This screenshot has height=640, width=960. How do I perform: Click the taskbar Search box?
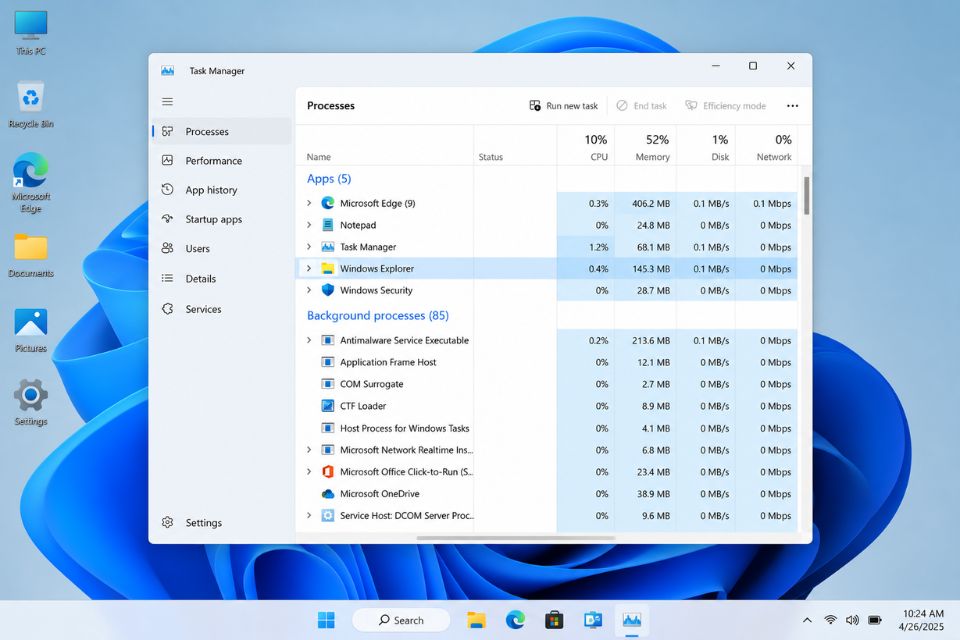401,620
